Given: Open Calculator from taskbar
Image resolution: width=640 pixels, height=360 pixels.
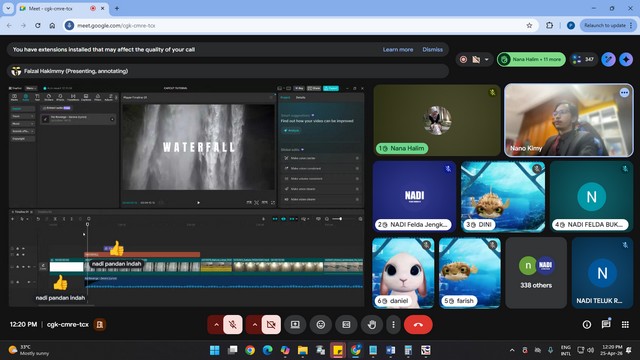Looking at the screenshot, I should [408, 350].
